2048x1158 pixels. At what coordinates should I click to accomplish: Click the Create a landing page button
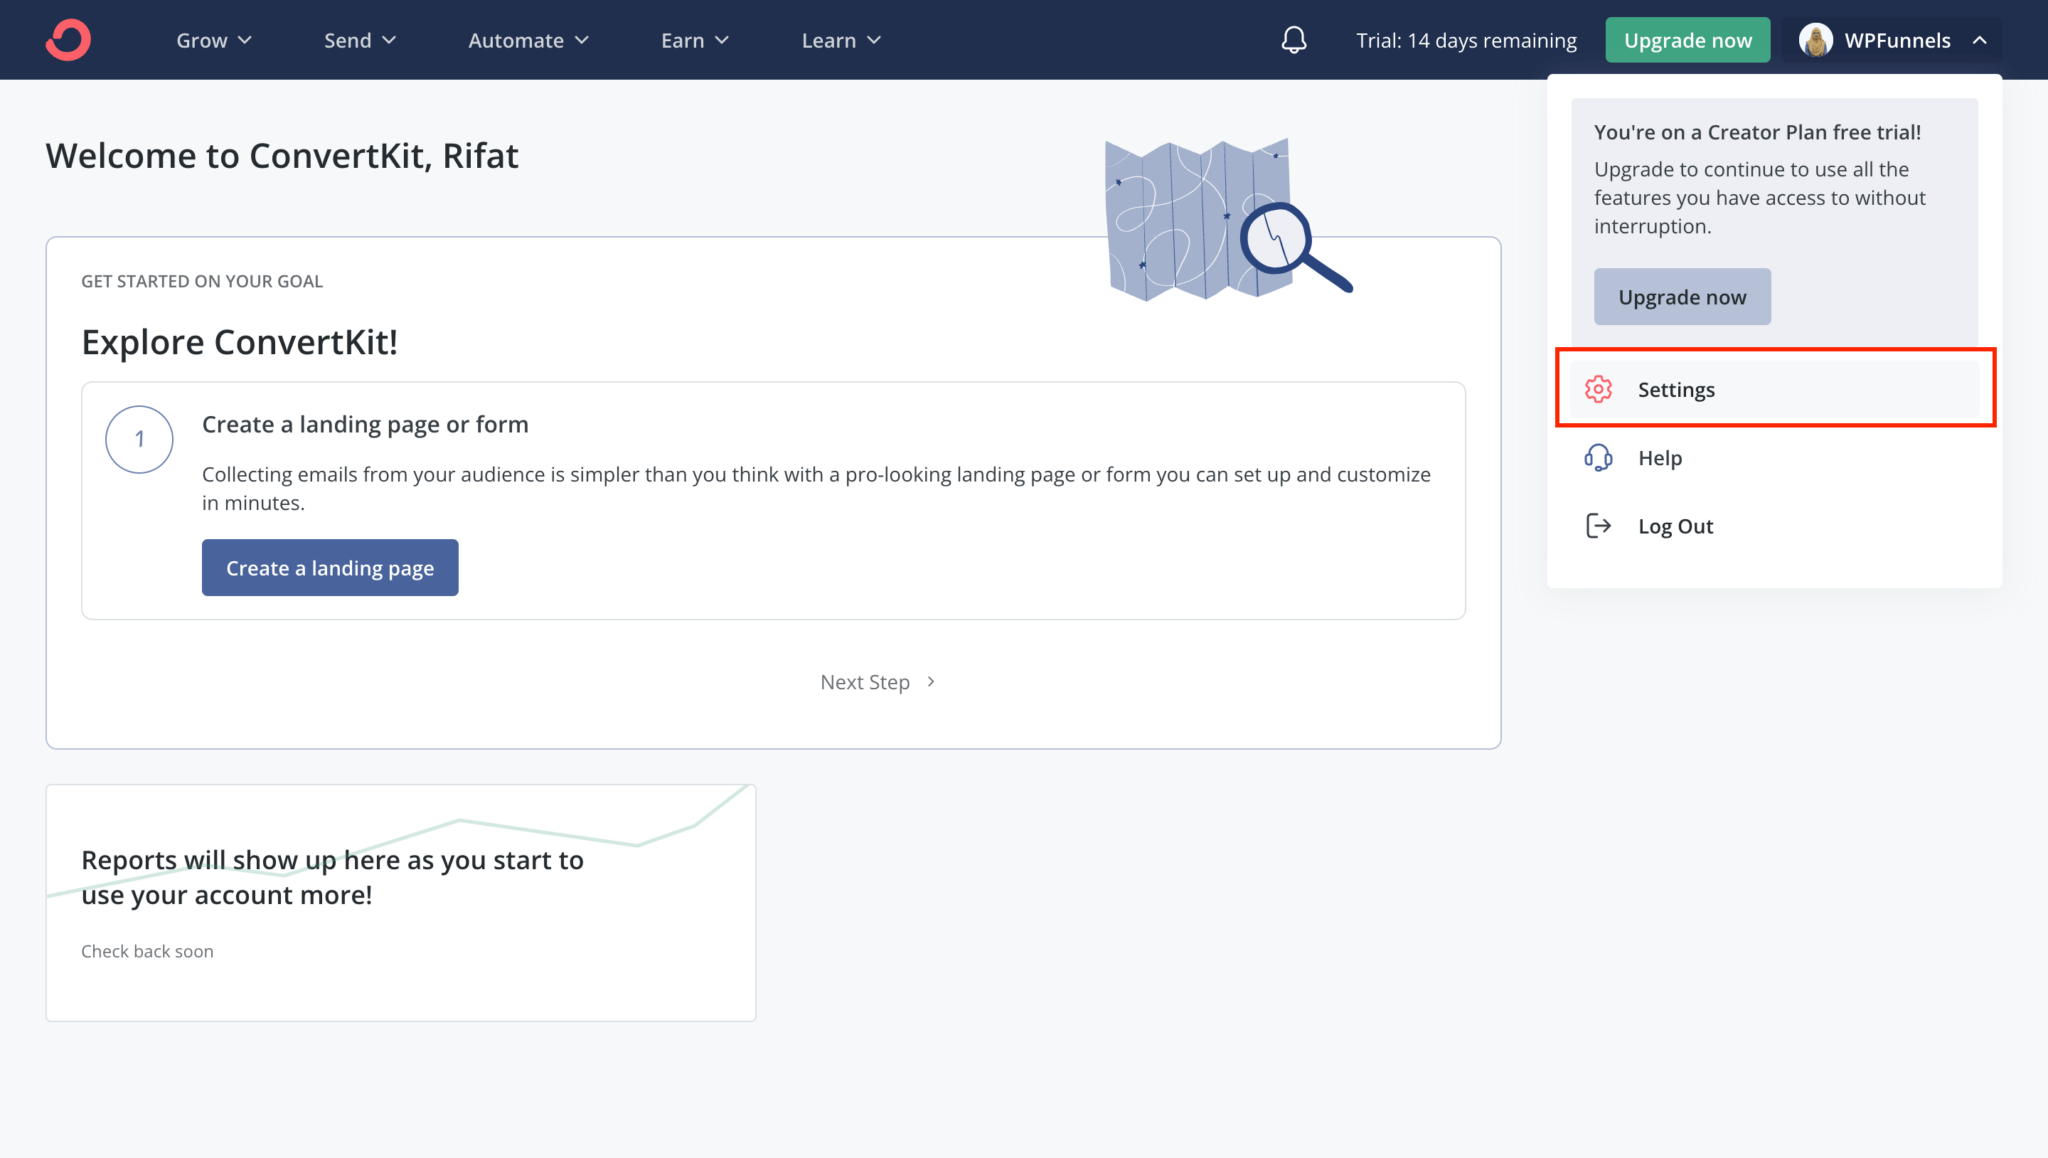click(329, 567)
